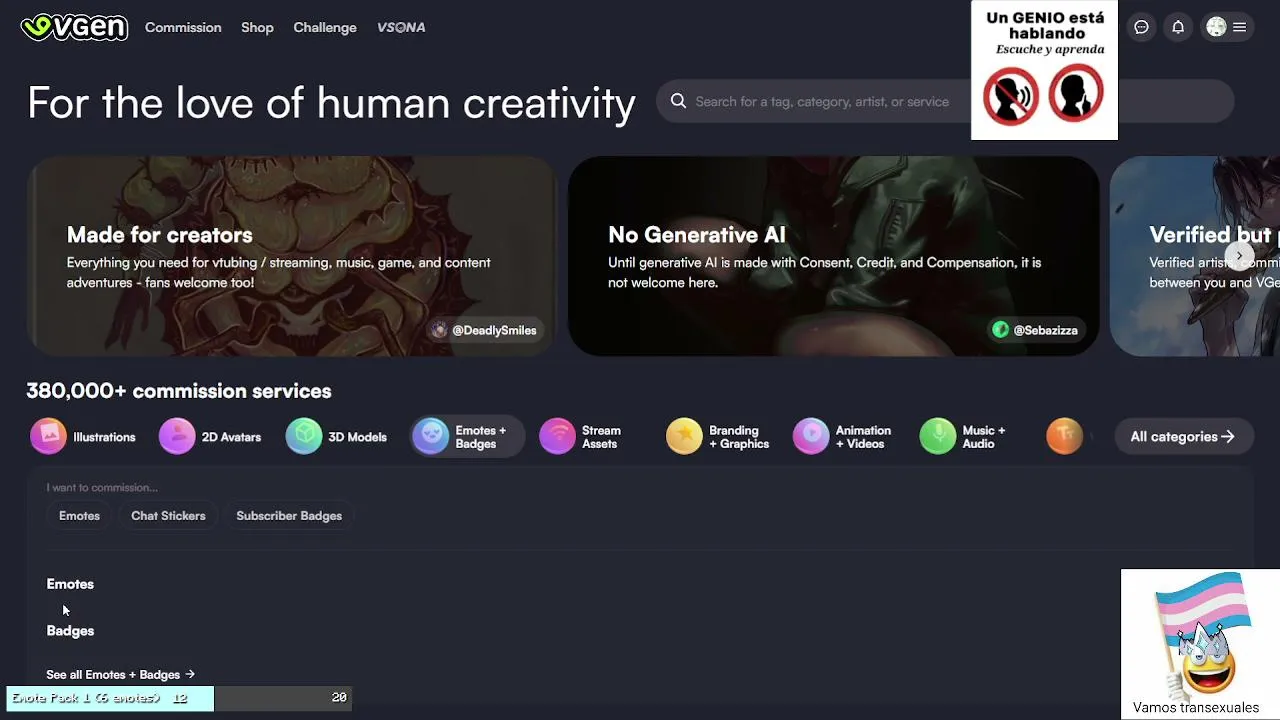This screenshot has width=1280, height=720.
Task: Open the notifications bell
Action: click(1178, 27)
